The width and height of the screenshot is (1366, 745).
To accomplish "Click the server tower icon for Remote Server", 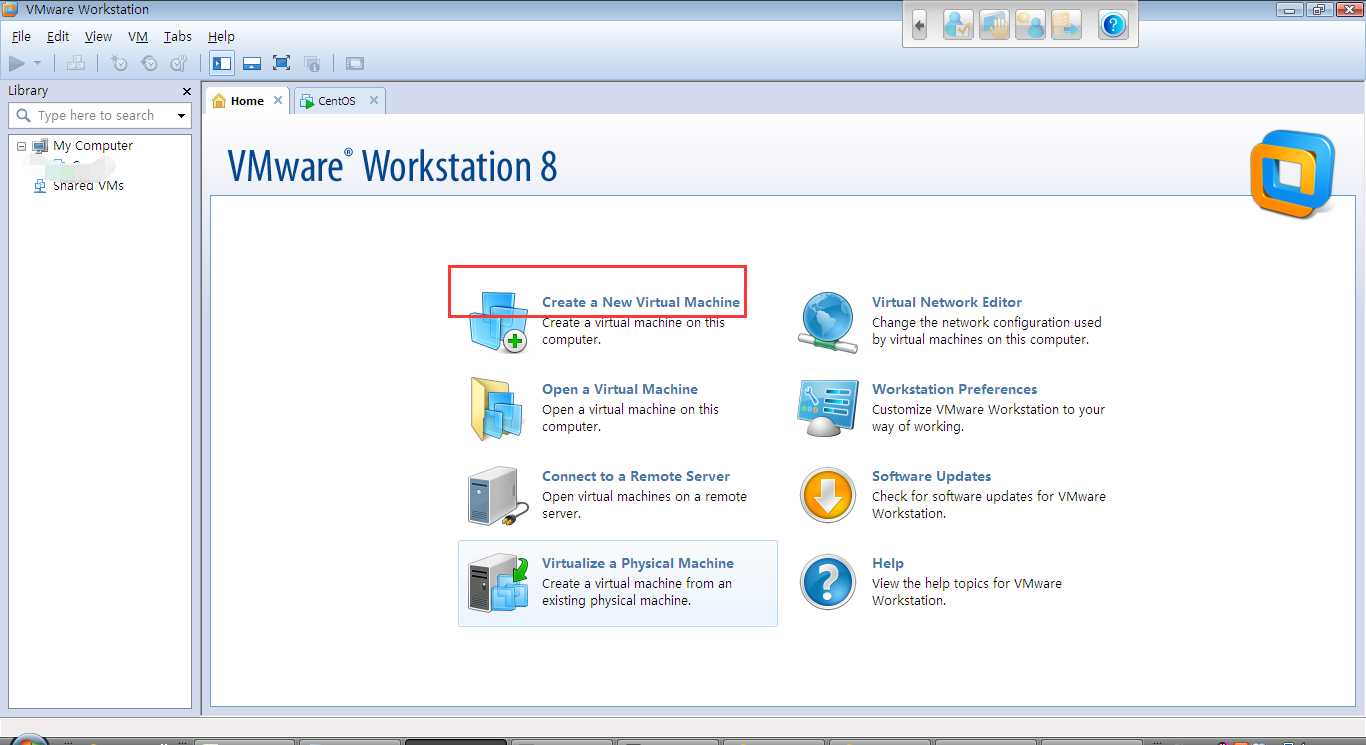I will (x=497, y=496).
